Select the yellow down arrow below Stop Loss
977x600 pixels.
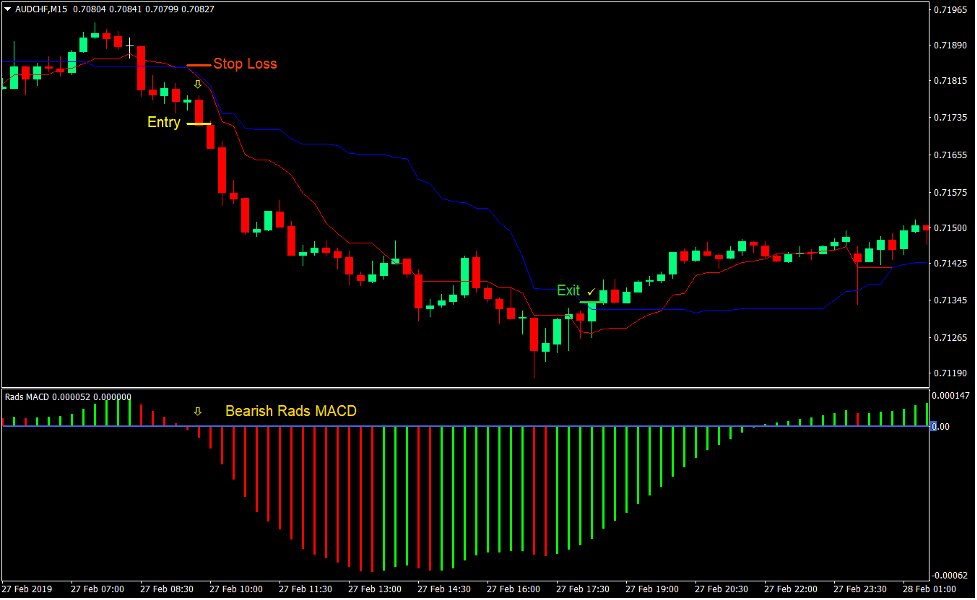pyautogui.click(x=198, y=84)
